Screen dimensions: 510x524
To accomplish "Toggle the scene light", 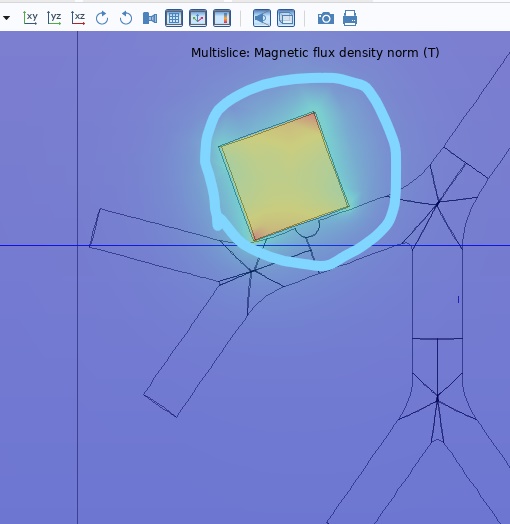I will tap(262, 18).
